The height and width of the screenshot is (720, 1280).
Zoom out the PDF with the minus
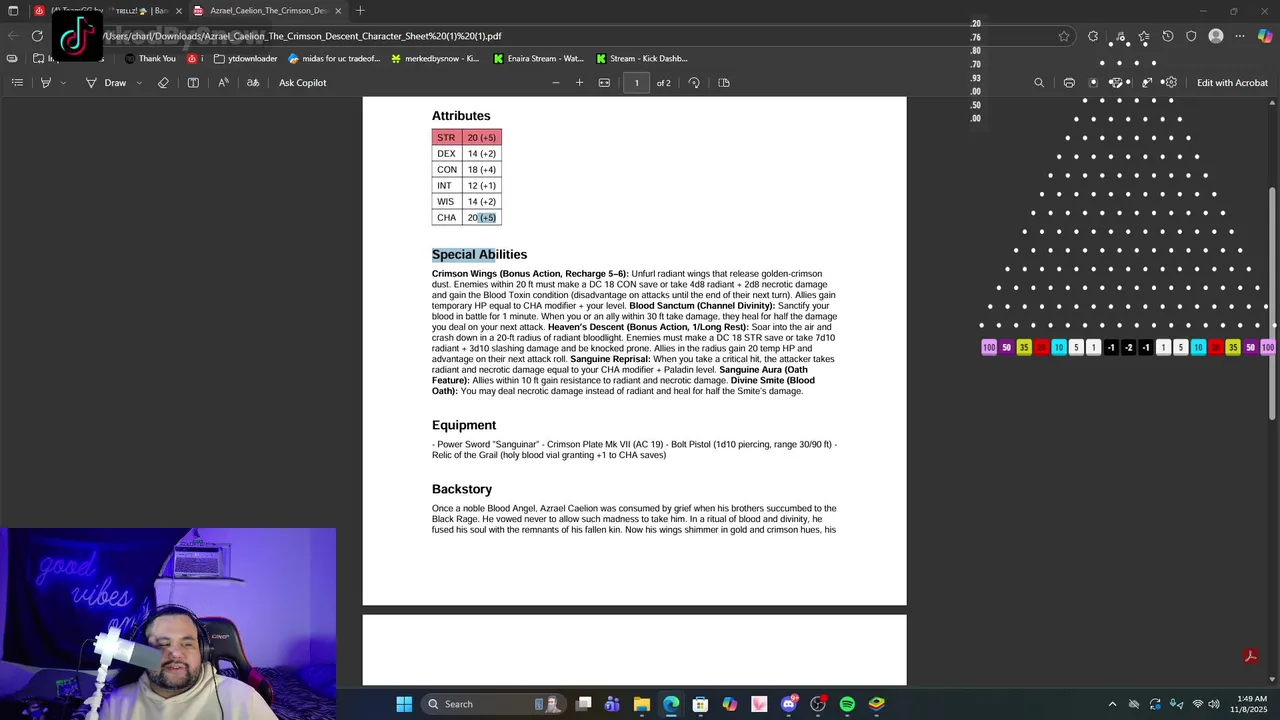556,83
